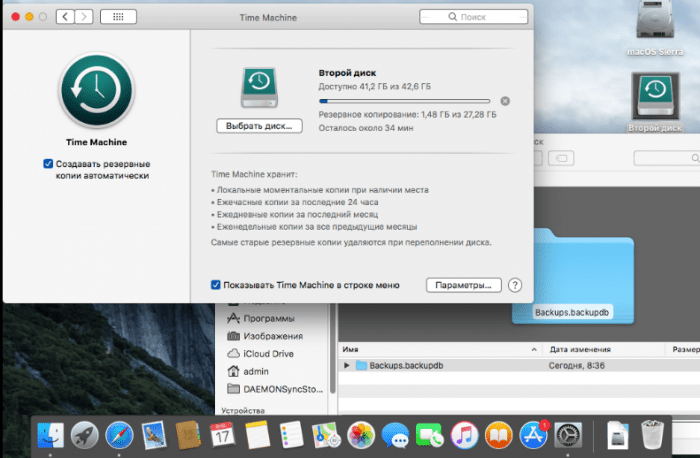
Task: Show all preferences grid button
Action: pyautogui.click(x=118, y=17)
